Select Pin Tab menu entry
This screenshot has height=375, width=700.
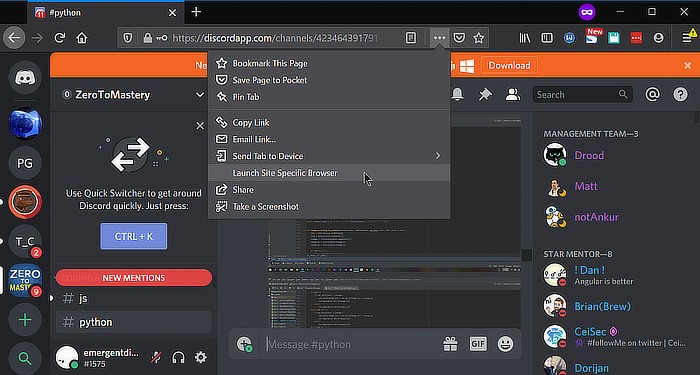[329, 97]
